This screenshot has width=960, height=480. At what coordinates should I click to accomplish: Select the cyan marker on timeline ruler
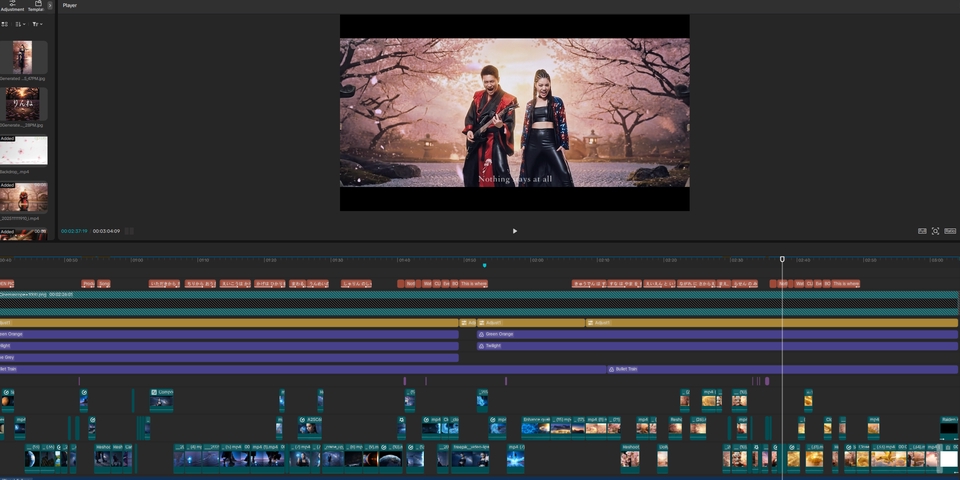pyautogui.click(x=485, y=265)
